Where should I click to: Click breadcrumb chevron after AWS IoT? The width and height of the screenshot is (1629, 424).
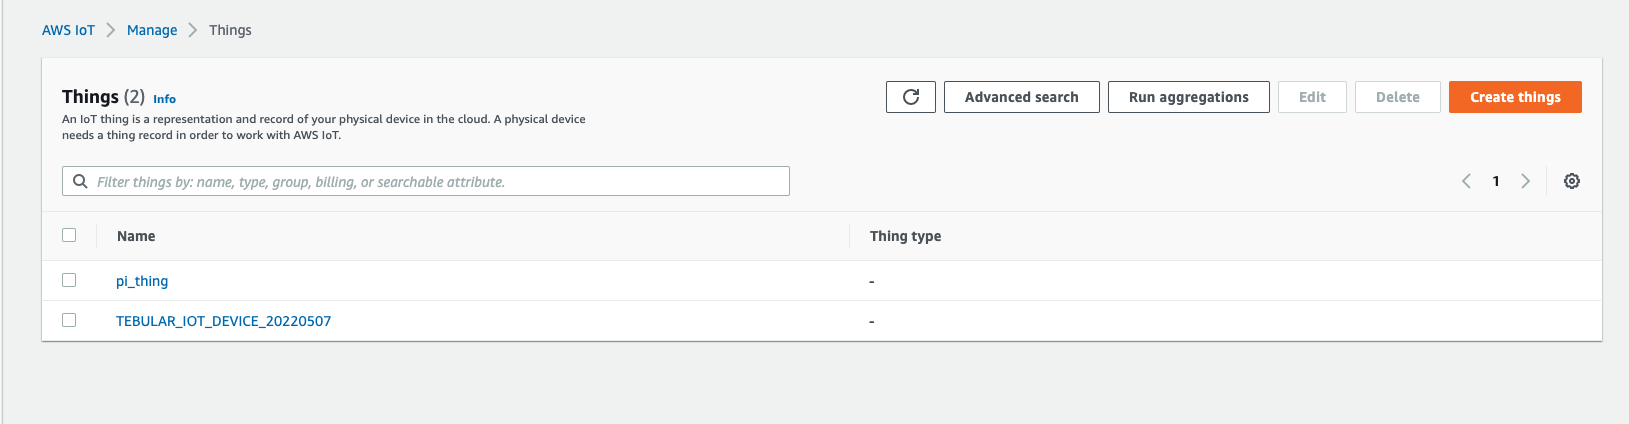click(111, 30)
